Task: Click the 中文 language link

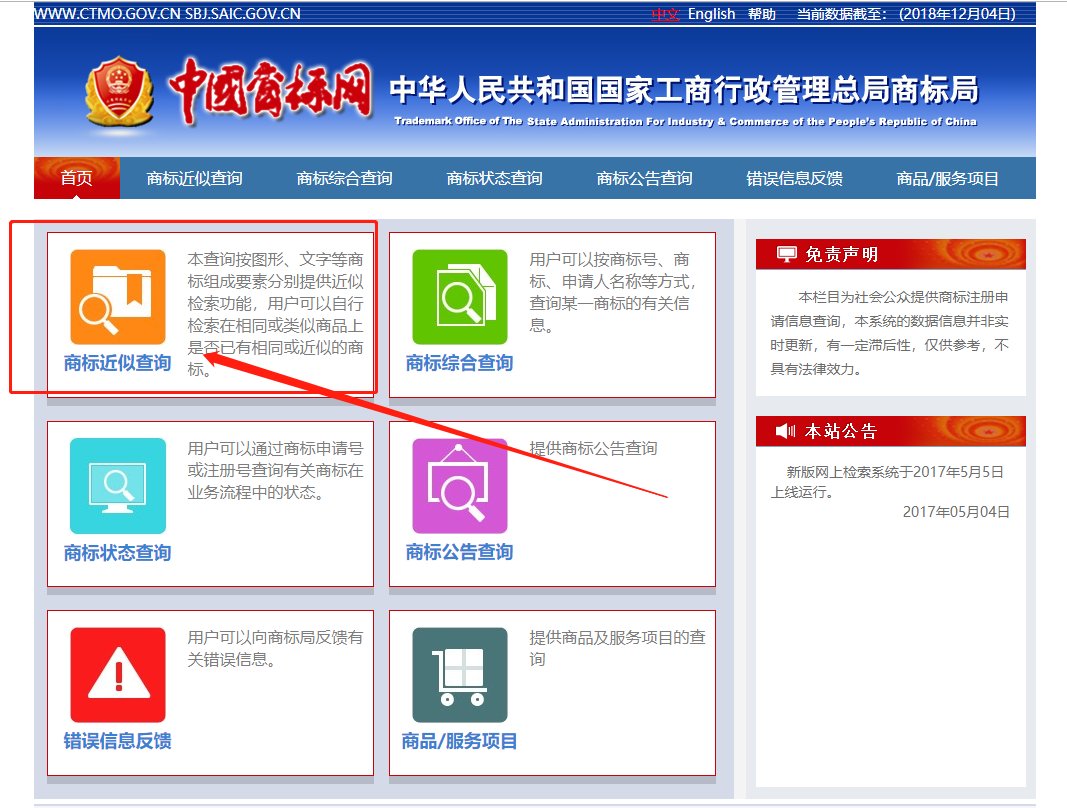Action: click(x=665, y=14)
